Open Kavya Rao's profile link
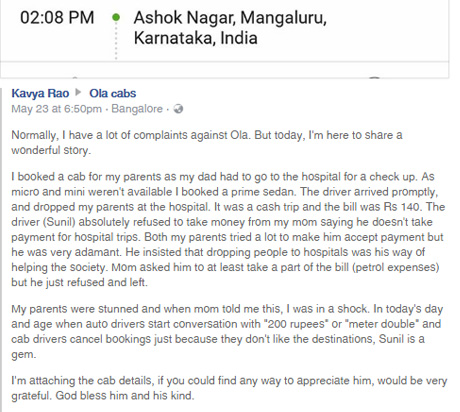 tap(40, 93)
